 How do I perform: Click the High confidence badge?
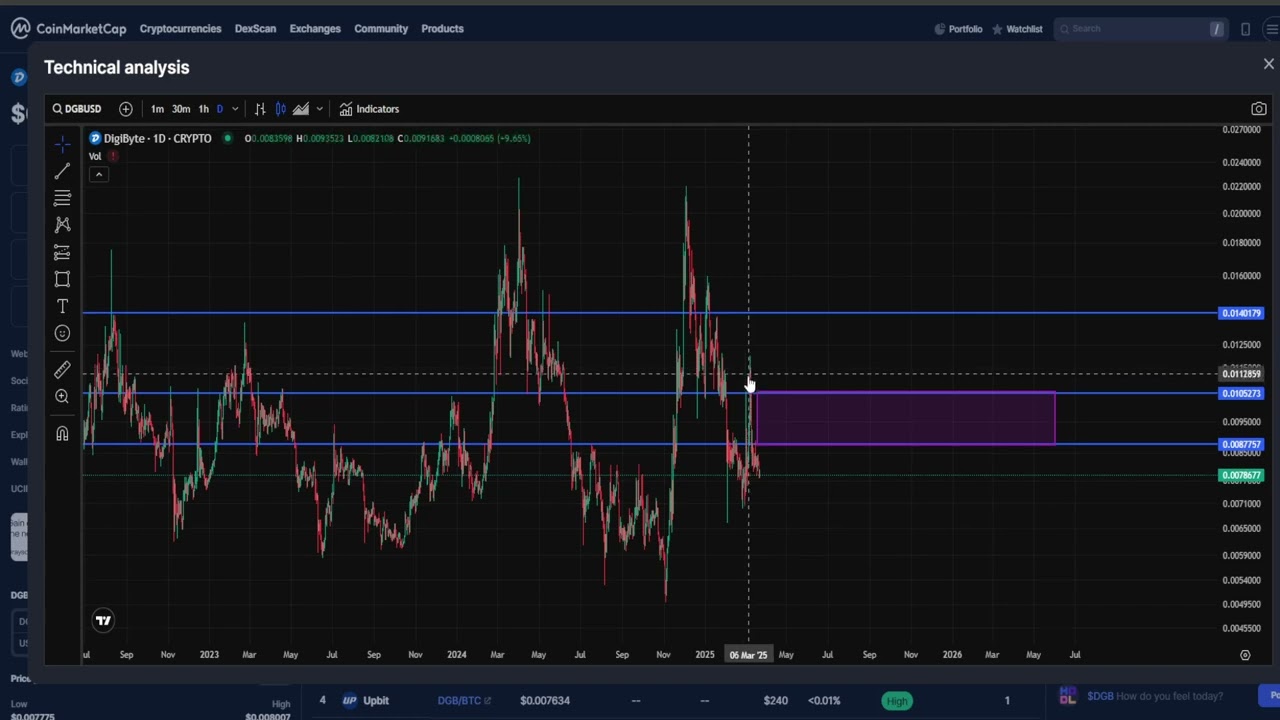897,701
